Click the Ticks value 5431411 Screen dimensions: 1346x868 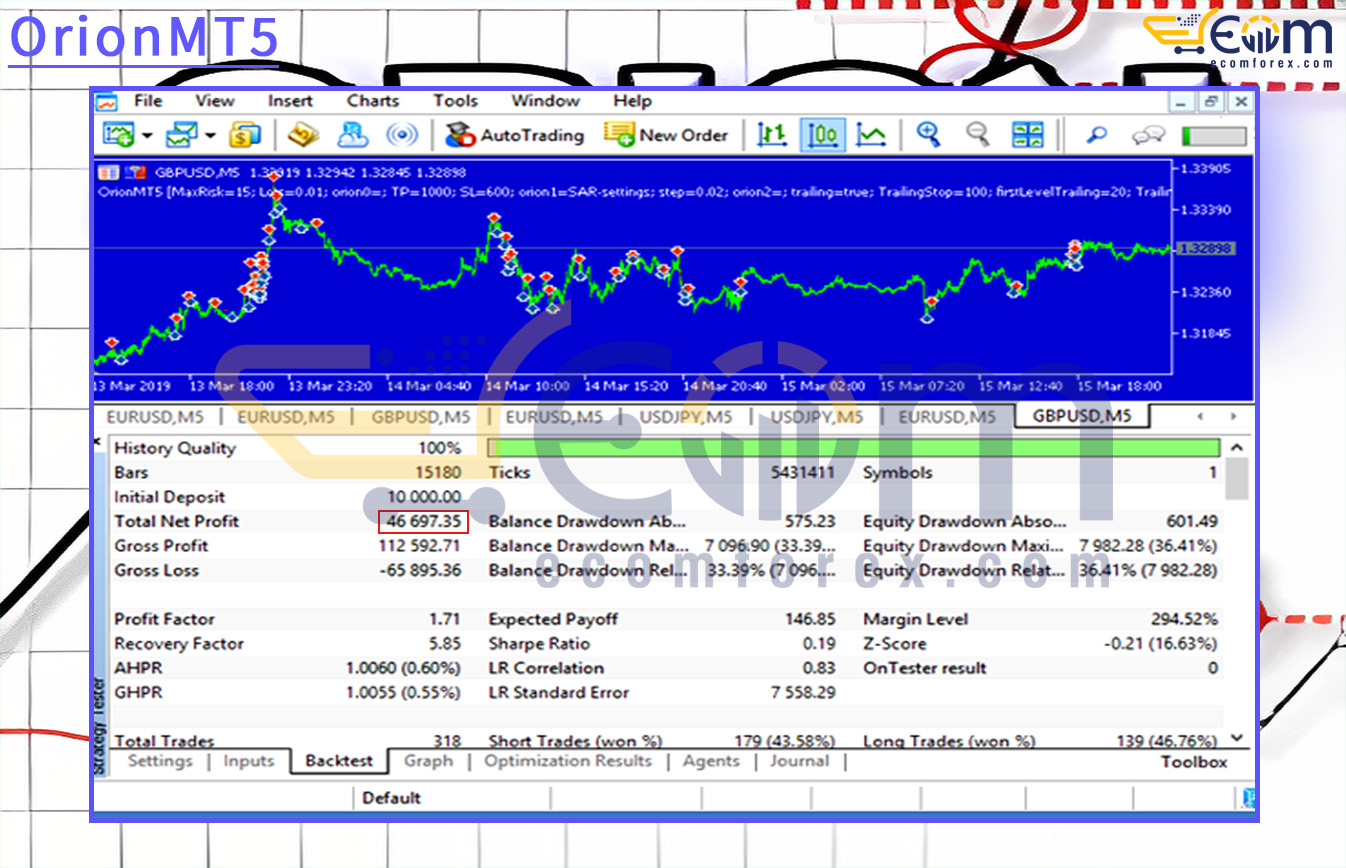(x=802, y=473)
